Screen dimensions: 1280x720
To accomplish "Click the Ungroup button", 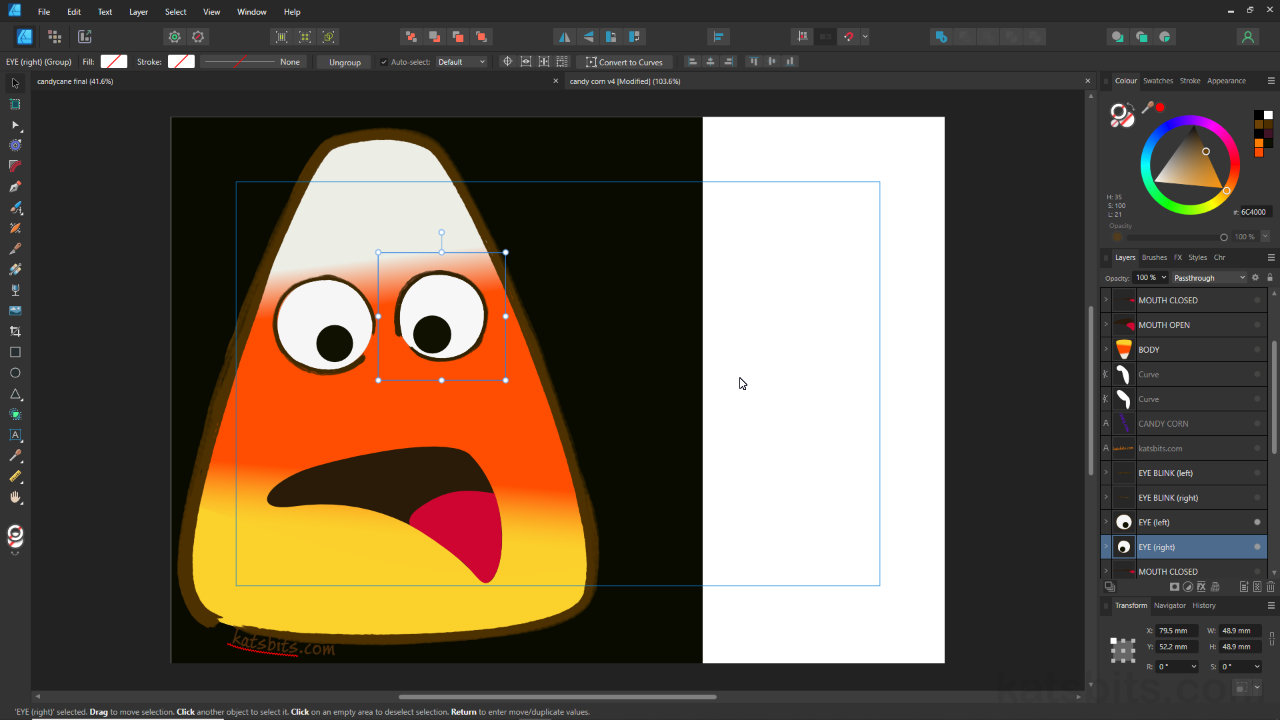I will click(x=345, y=62).
